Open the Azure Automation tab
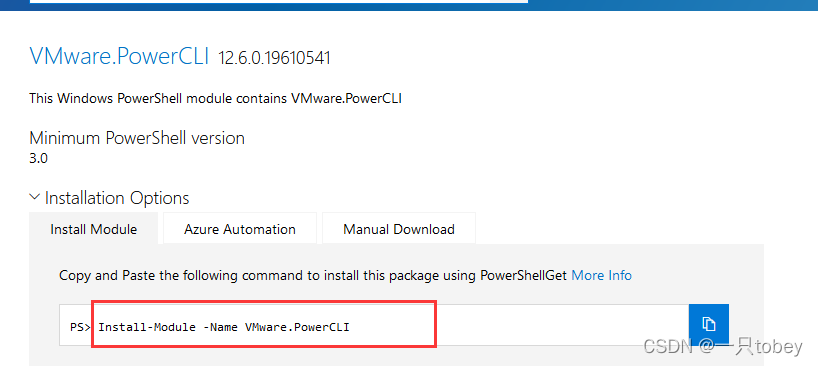The height and width of the screenshot is (366, 818). (x=240, y=229)
